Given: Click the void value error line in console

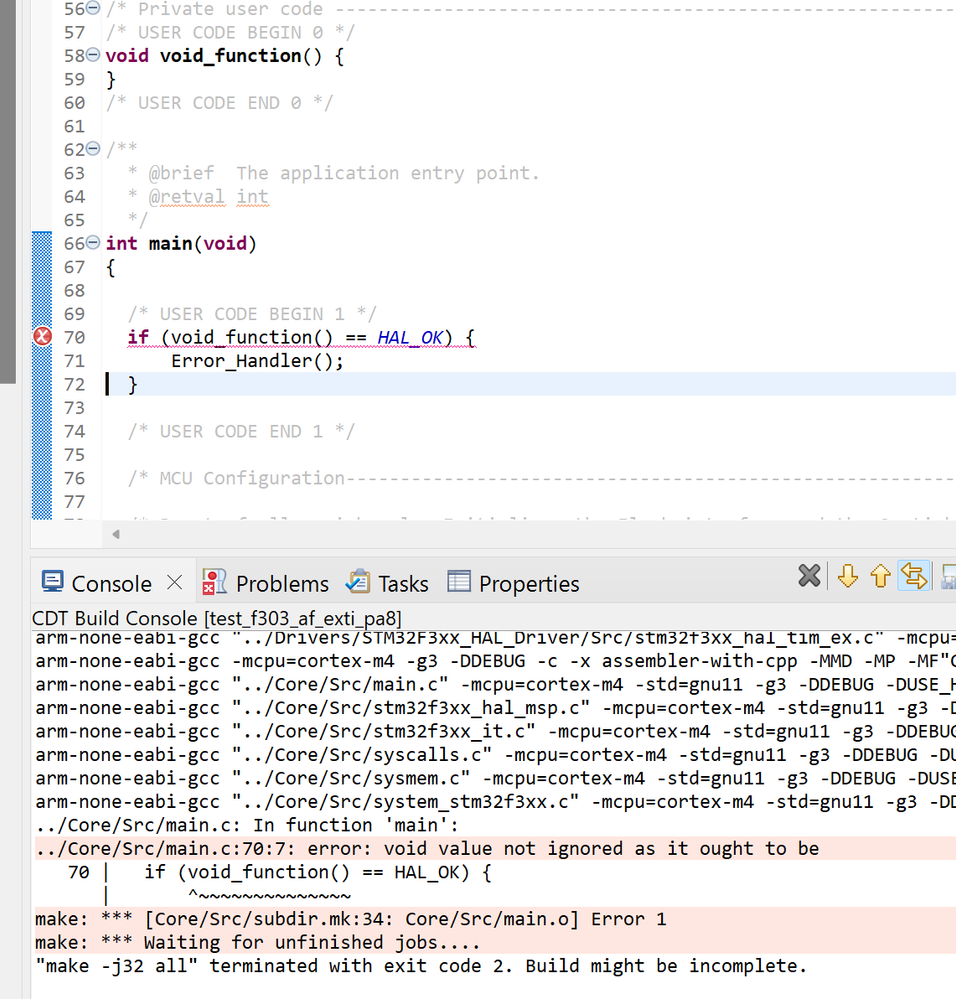Looking at the screenshot, I should (496, 849).
